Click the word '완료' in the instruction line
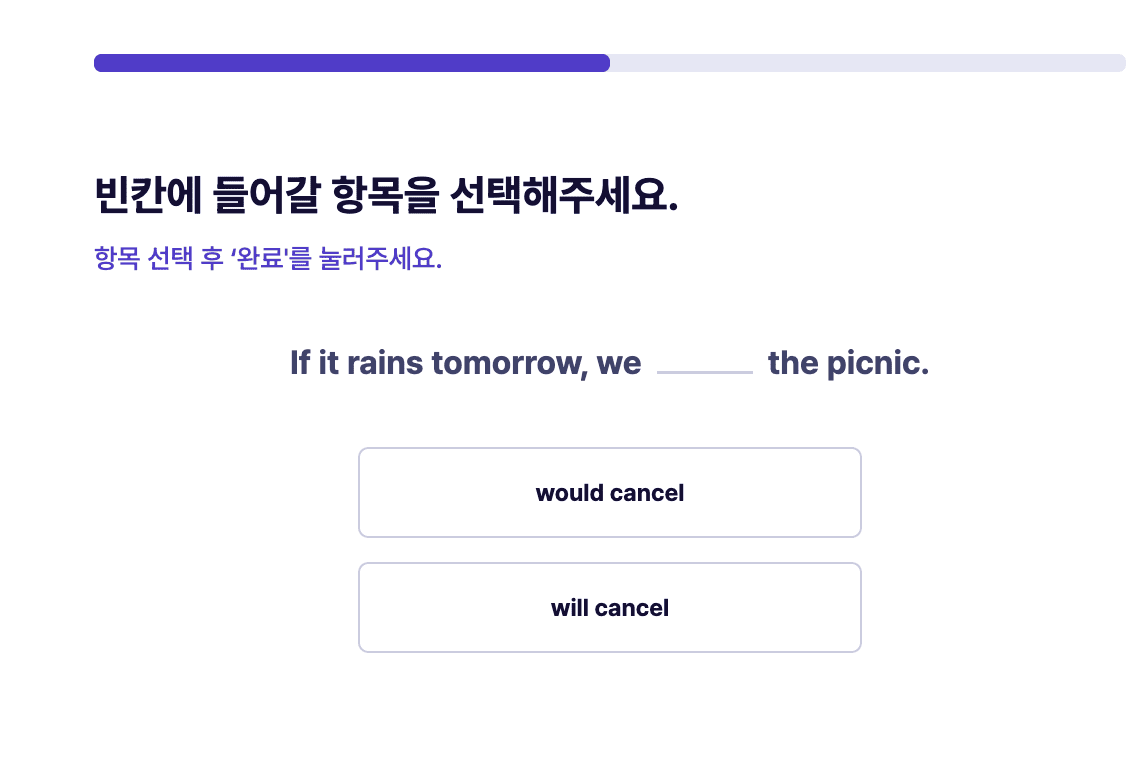This screenshot has width=1136, height=780. [260, 258]
